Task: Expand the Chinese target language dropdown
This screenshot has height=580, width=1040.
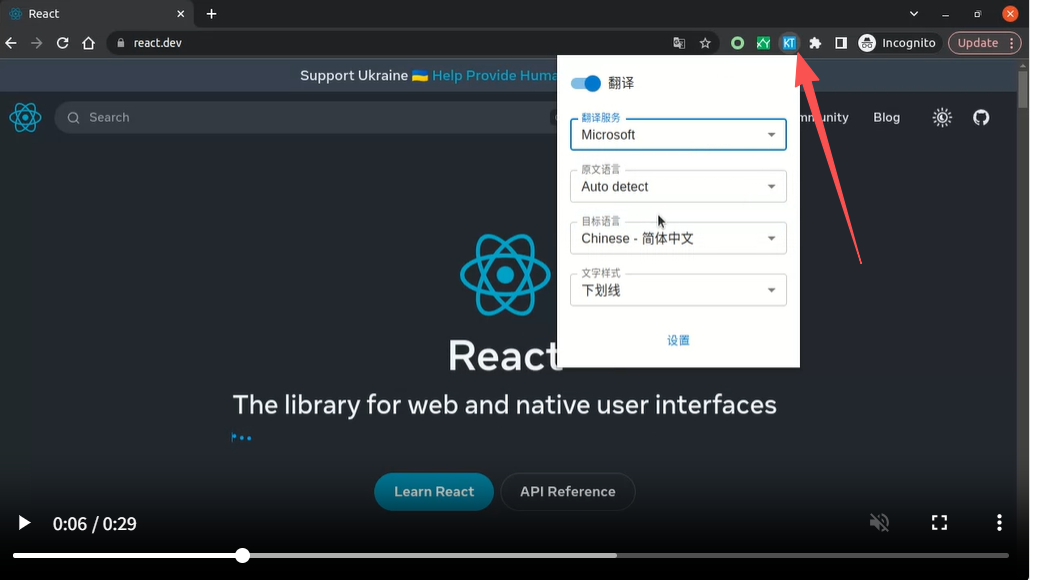Action: point(678,239)
